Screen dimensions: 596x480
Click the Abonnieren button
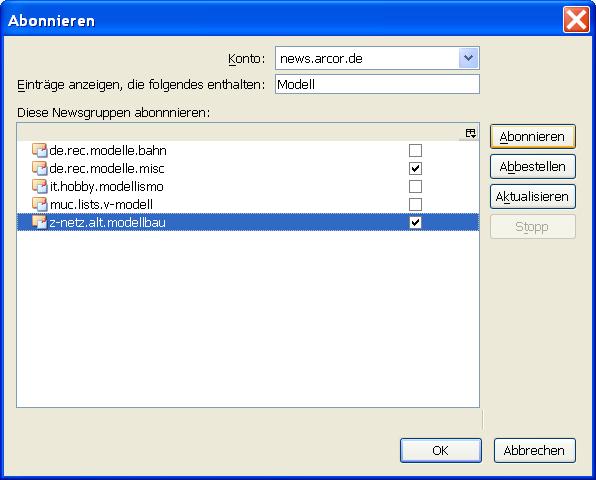pos(533,136)
